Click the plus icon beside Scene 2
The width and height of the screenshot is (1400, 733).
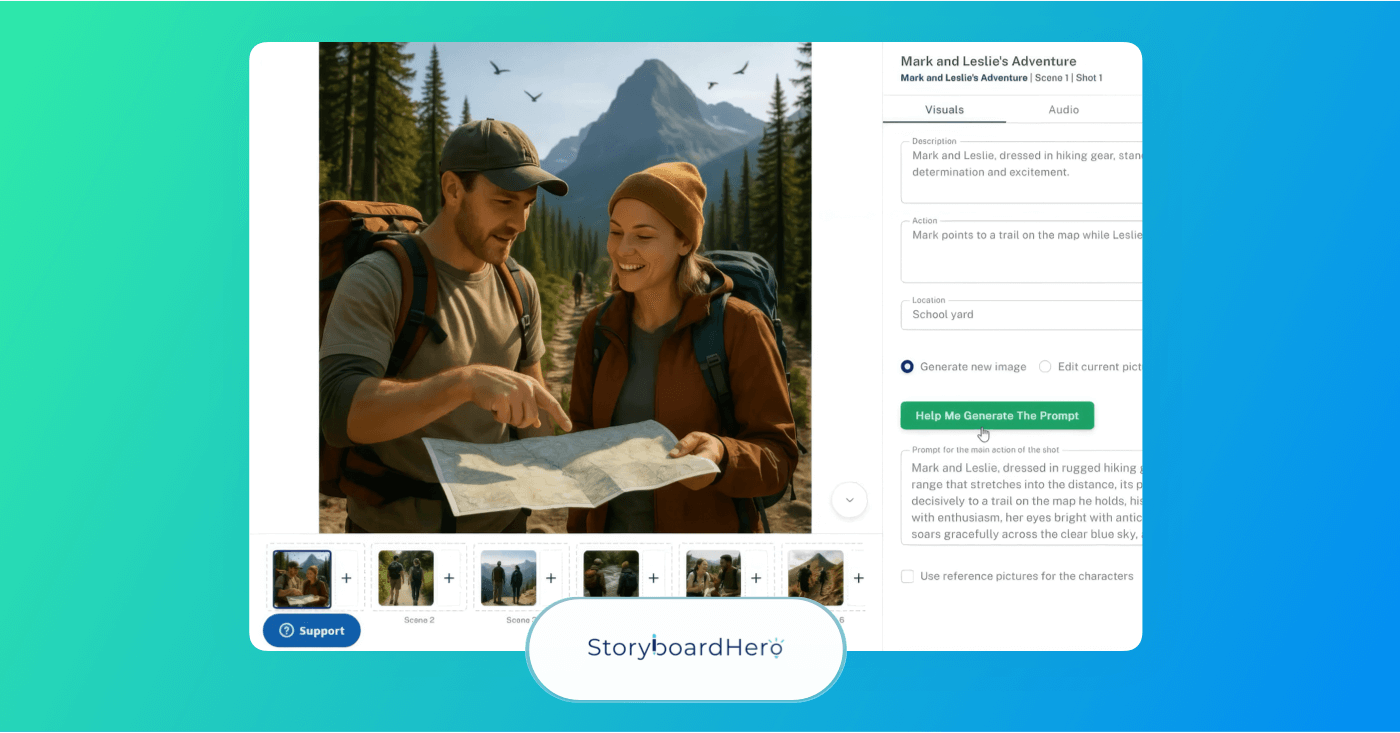pos(448,577)
